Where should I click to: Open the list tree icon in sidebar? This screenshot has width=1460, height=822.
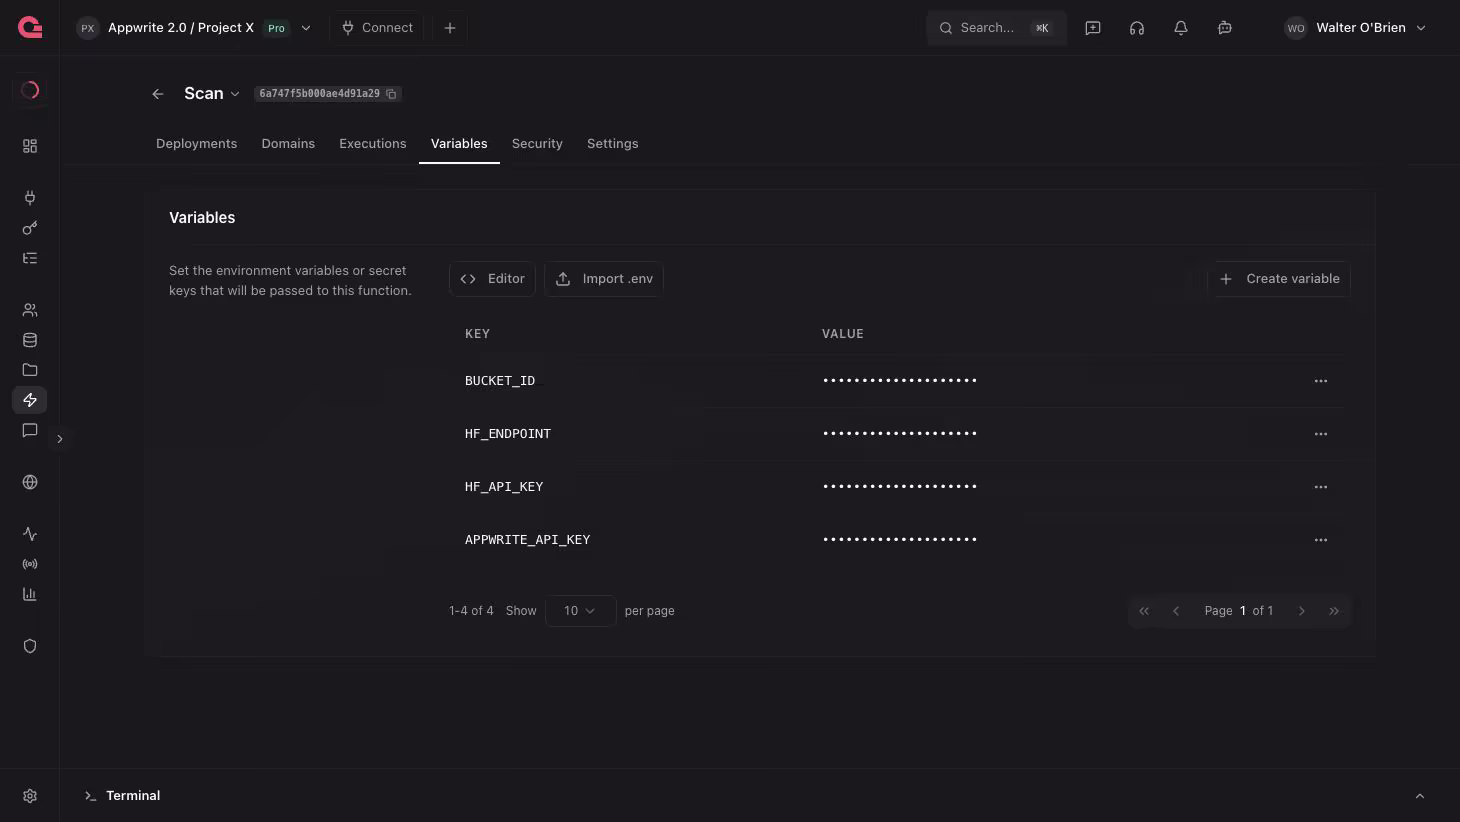(30, 258)
